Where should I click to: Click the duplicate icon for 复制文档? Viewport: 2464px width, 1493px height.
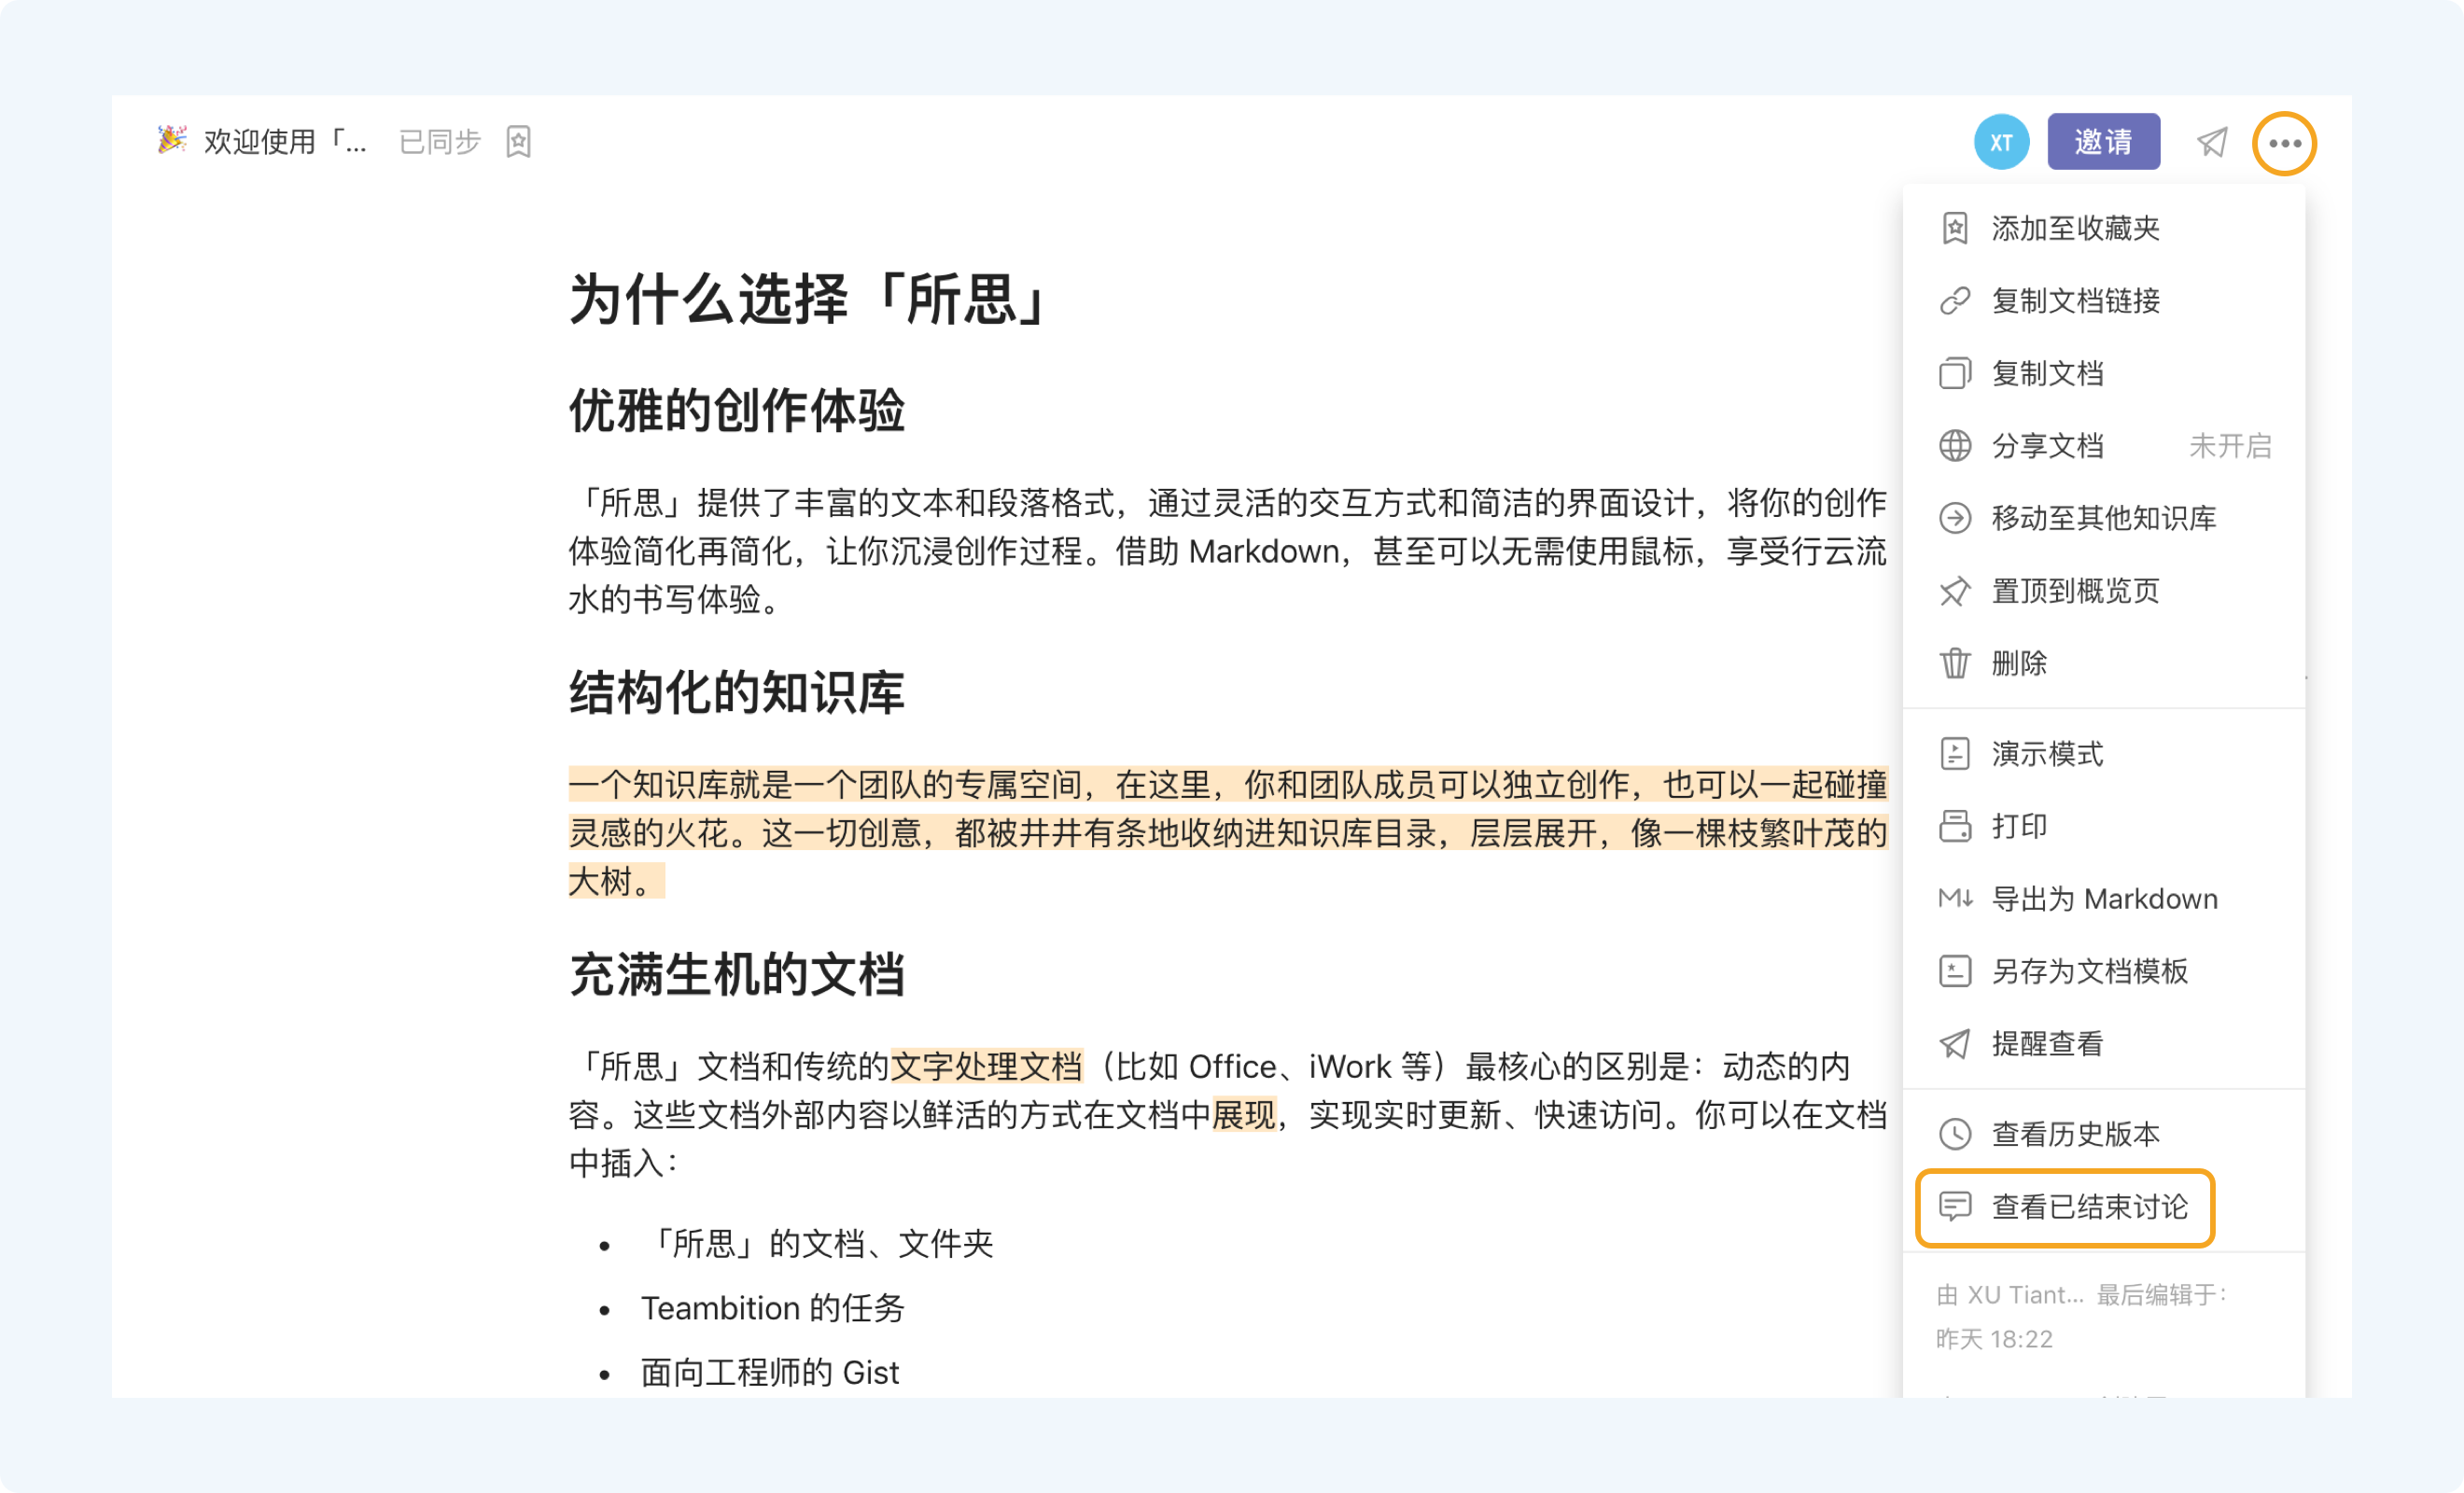coord(1955,373)
